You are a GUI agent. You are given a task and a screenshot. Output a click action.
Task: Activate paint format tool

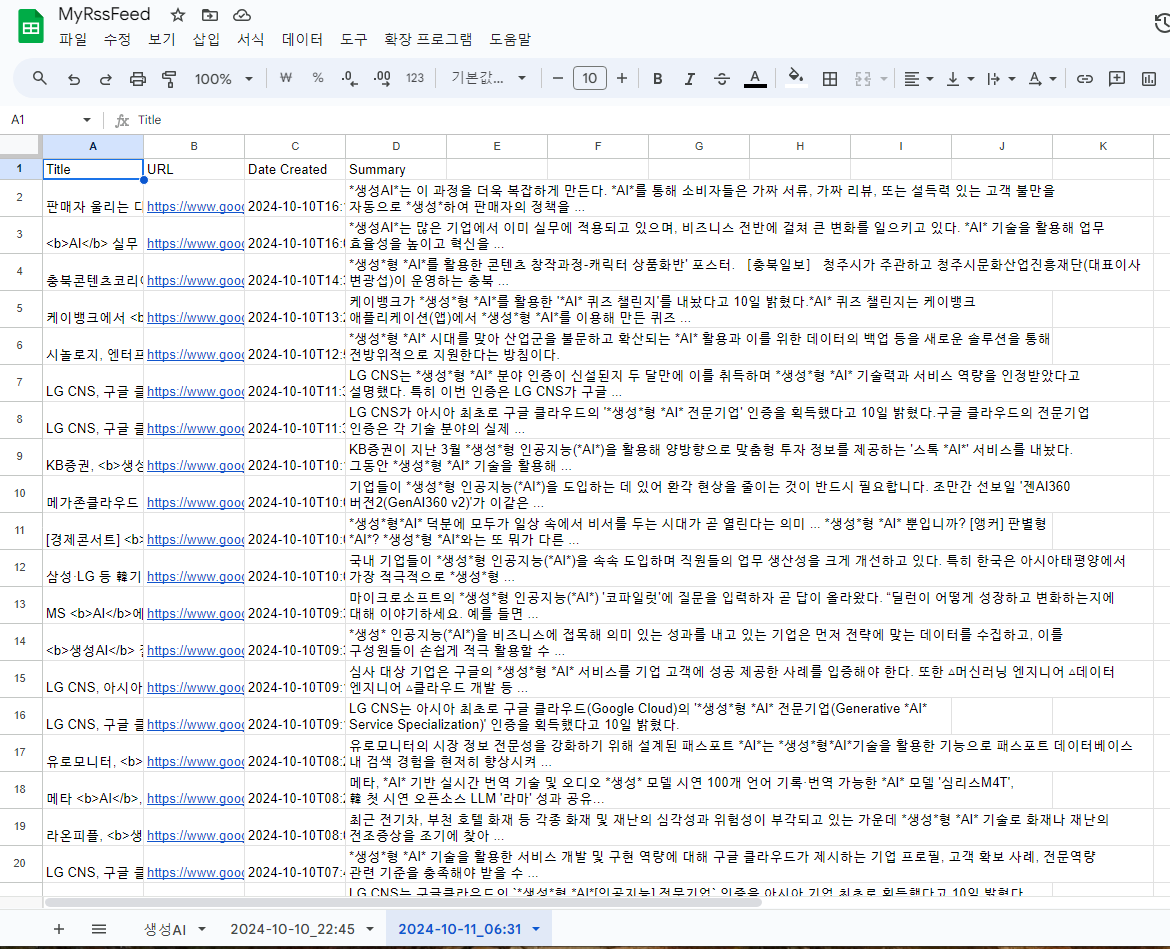[169, 78]
